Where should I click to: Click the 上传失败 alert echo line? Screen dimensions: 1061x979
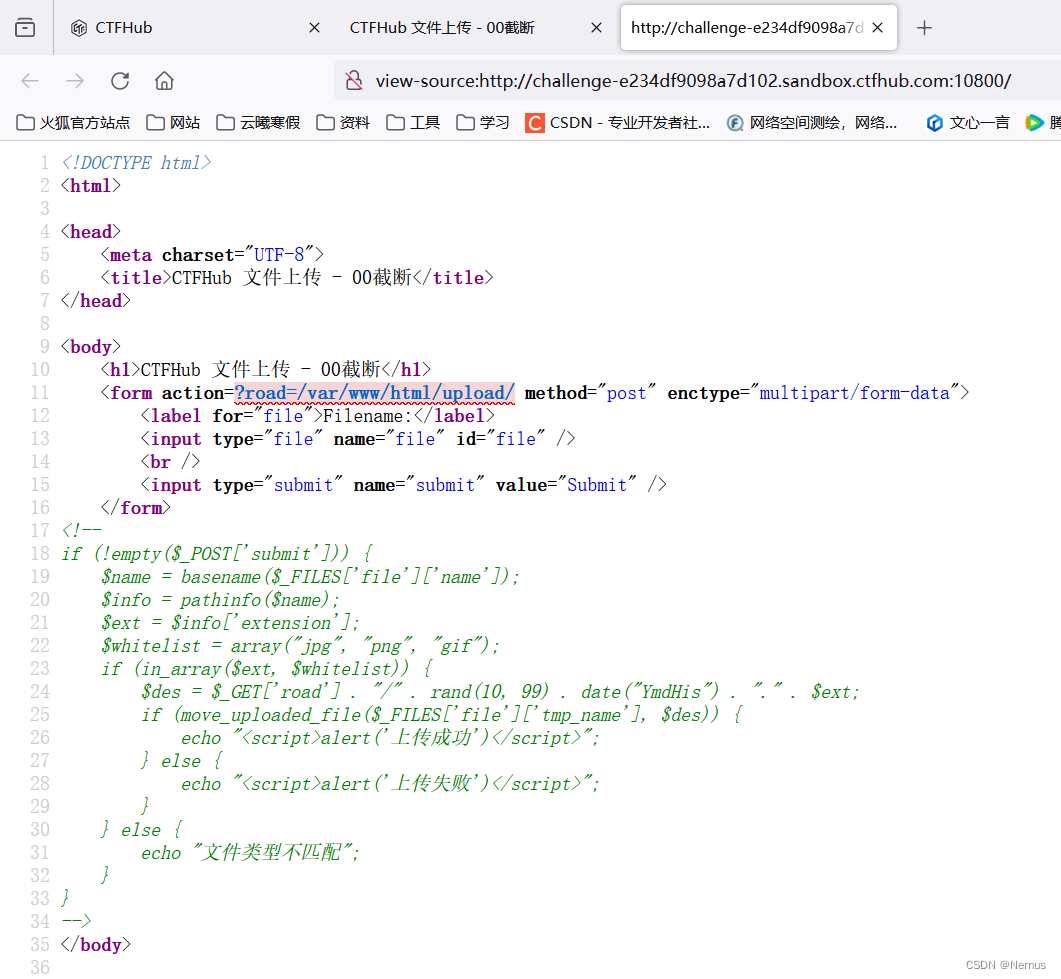pos(390,784)
